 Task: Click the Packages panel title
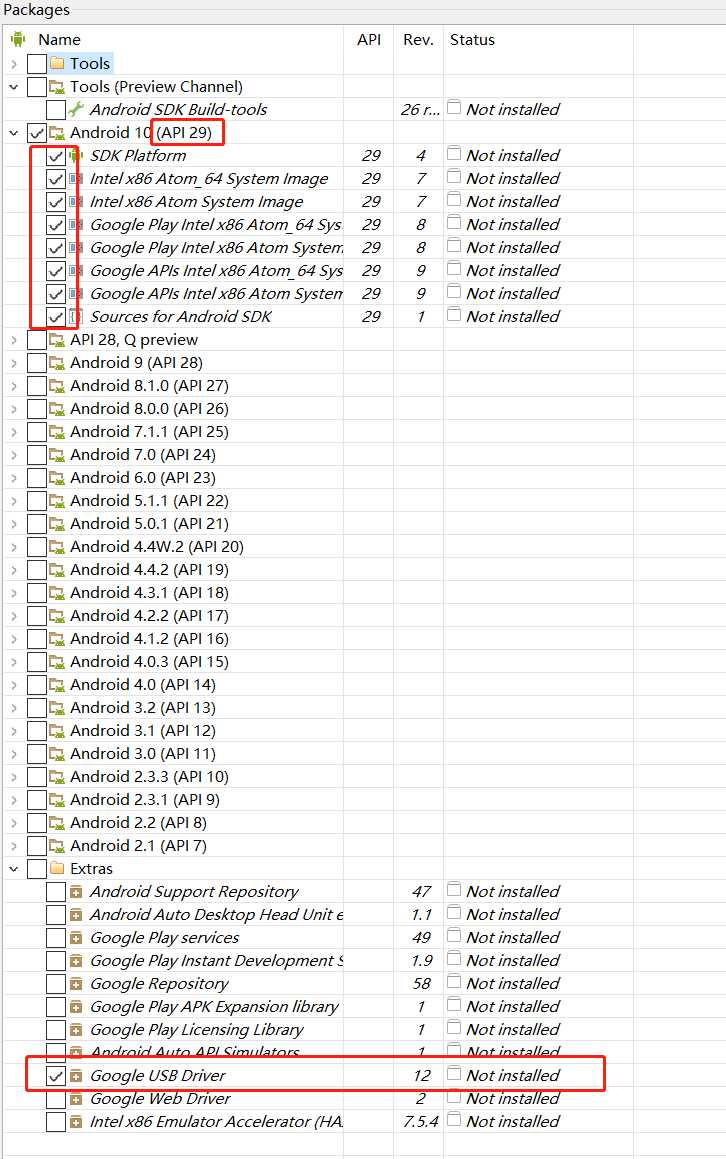(36, 10)
